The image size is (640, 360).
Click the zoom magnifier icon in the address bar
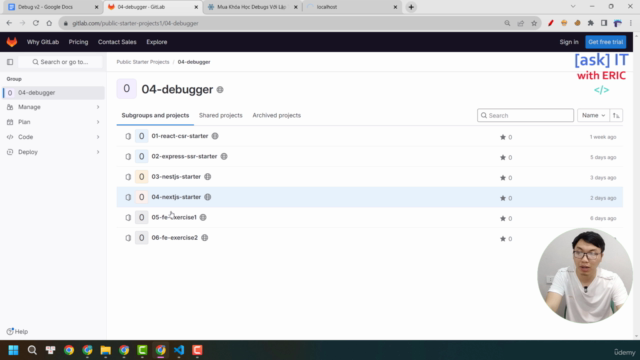coord(507,23)
